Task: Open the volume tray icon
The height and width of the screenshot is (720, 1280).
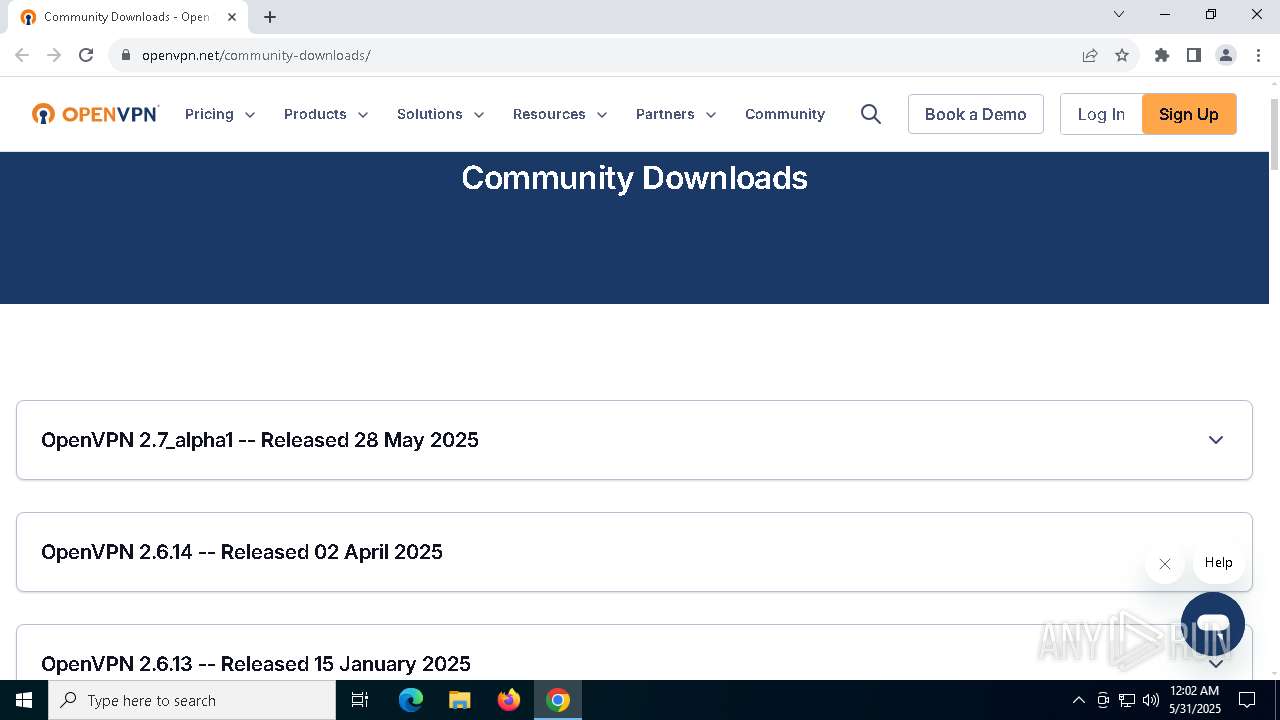Action: click(1151, 700)
